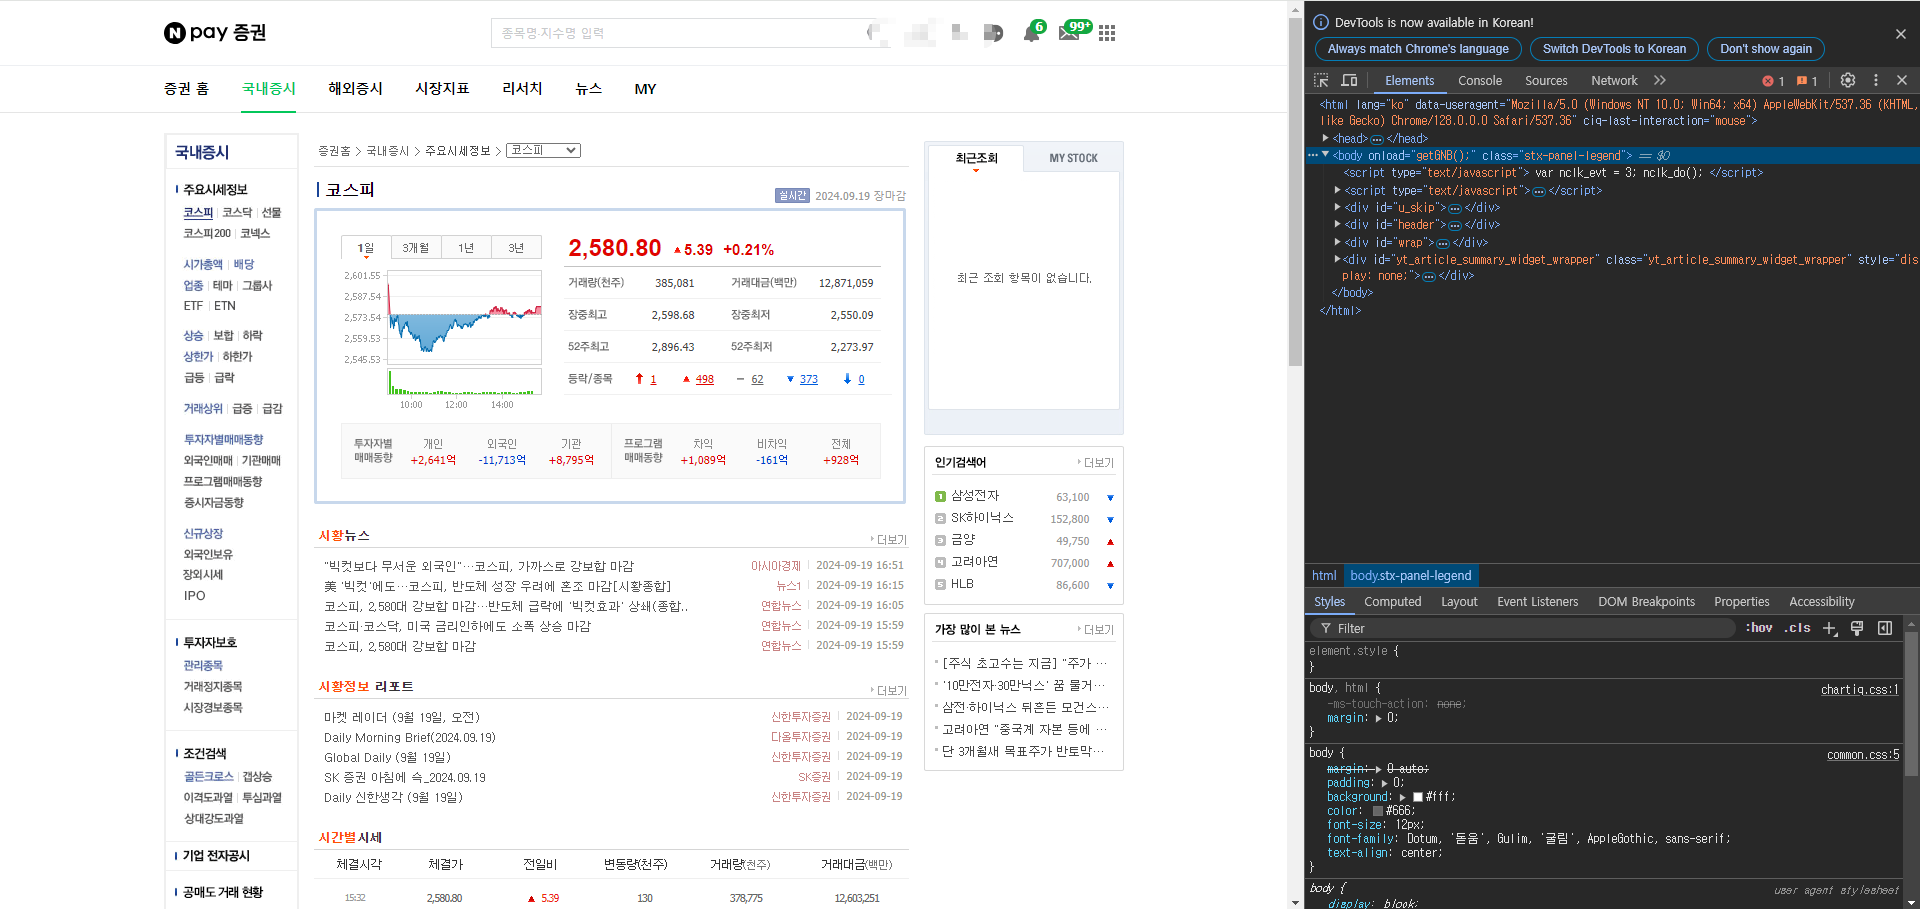Toggle the rendering emulation paintbrush icon

1857,628
